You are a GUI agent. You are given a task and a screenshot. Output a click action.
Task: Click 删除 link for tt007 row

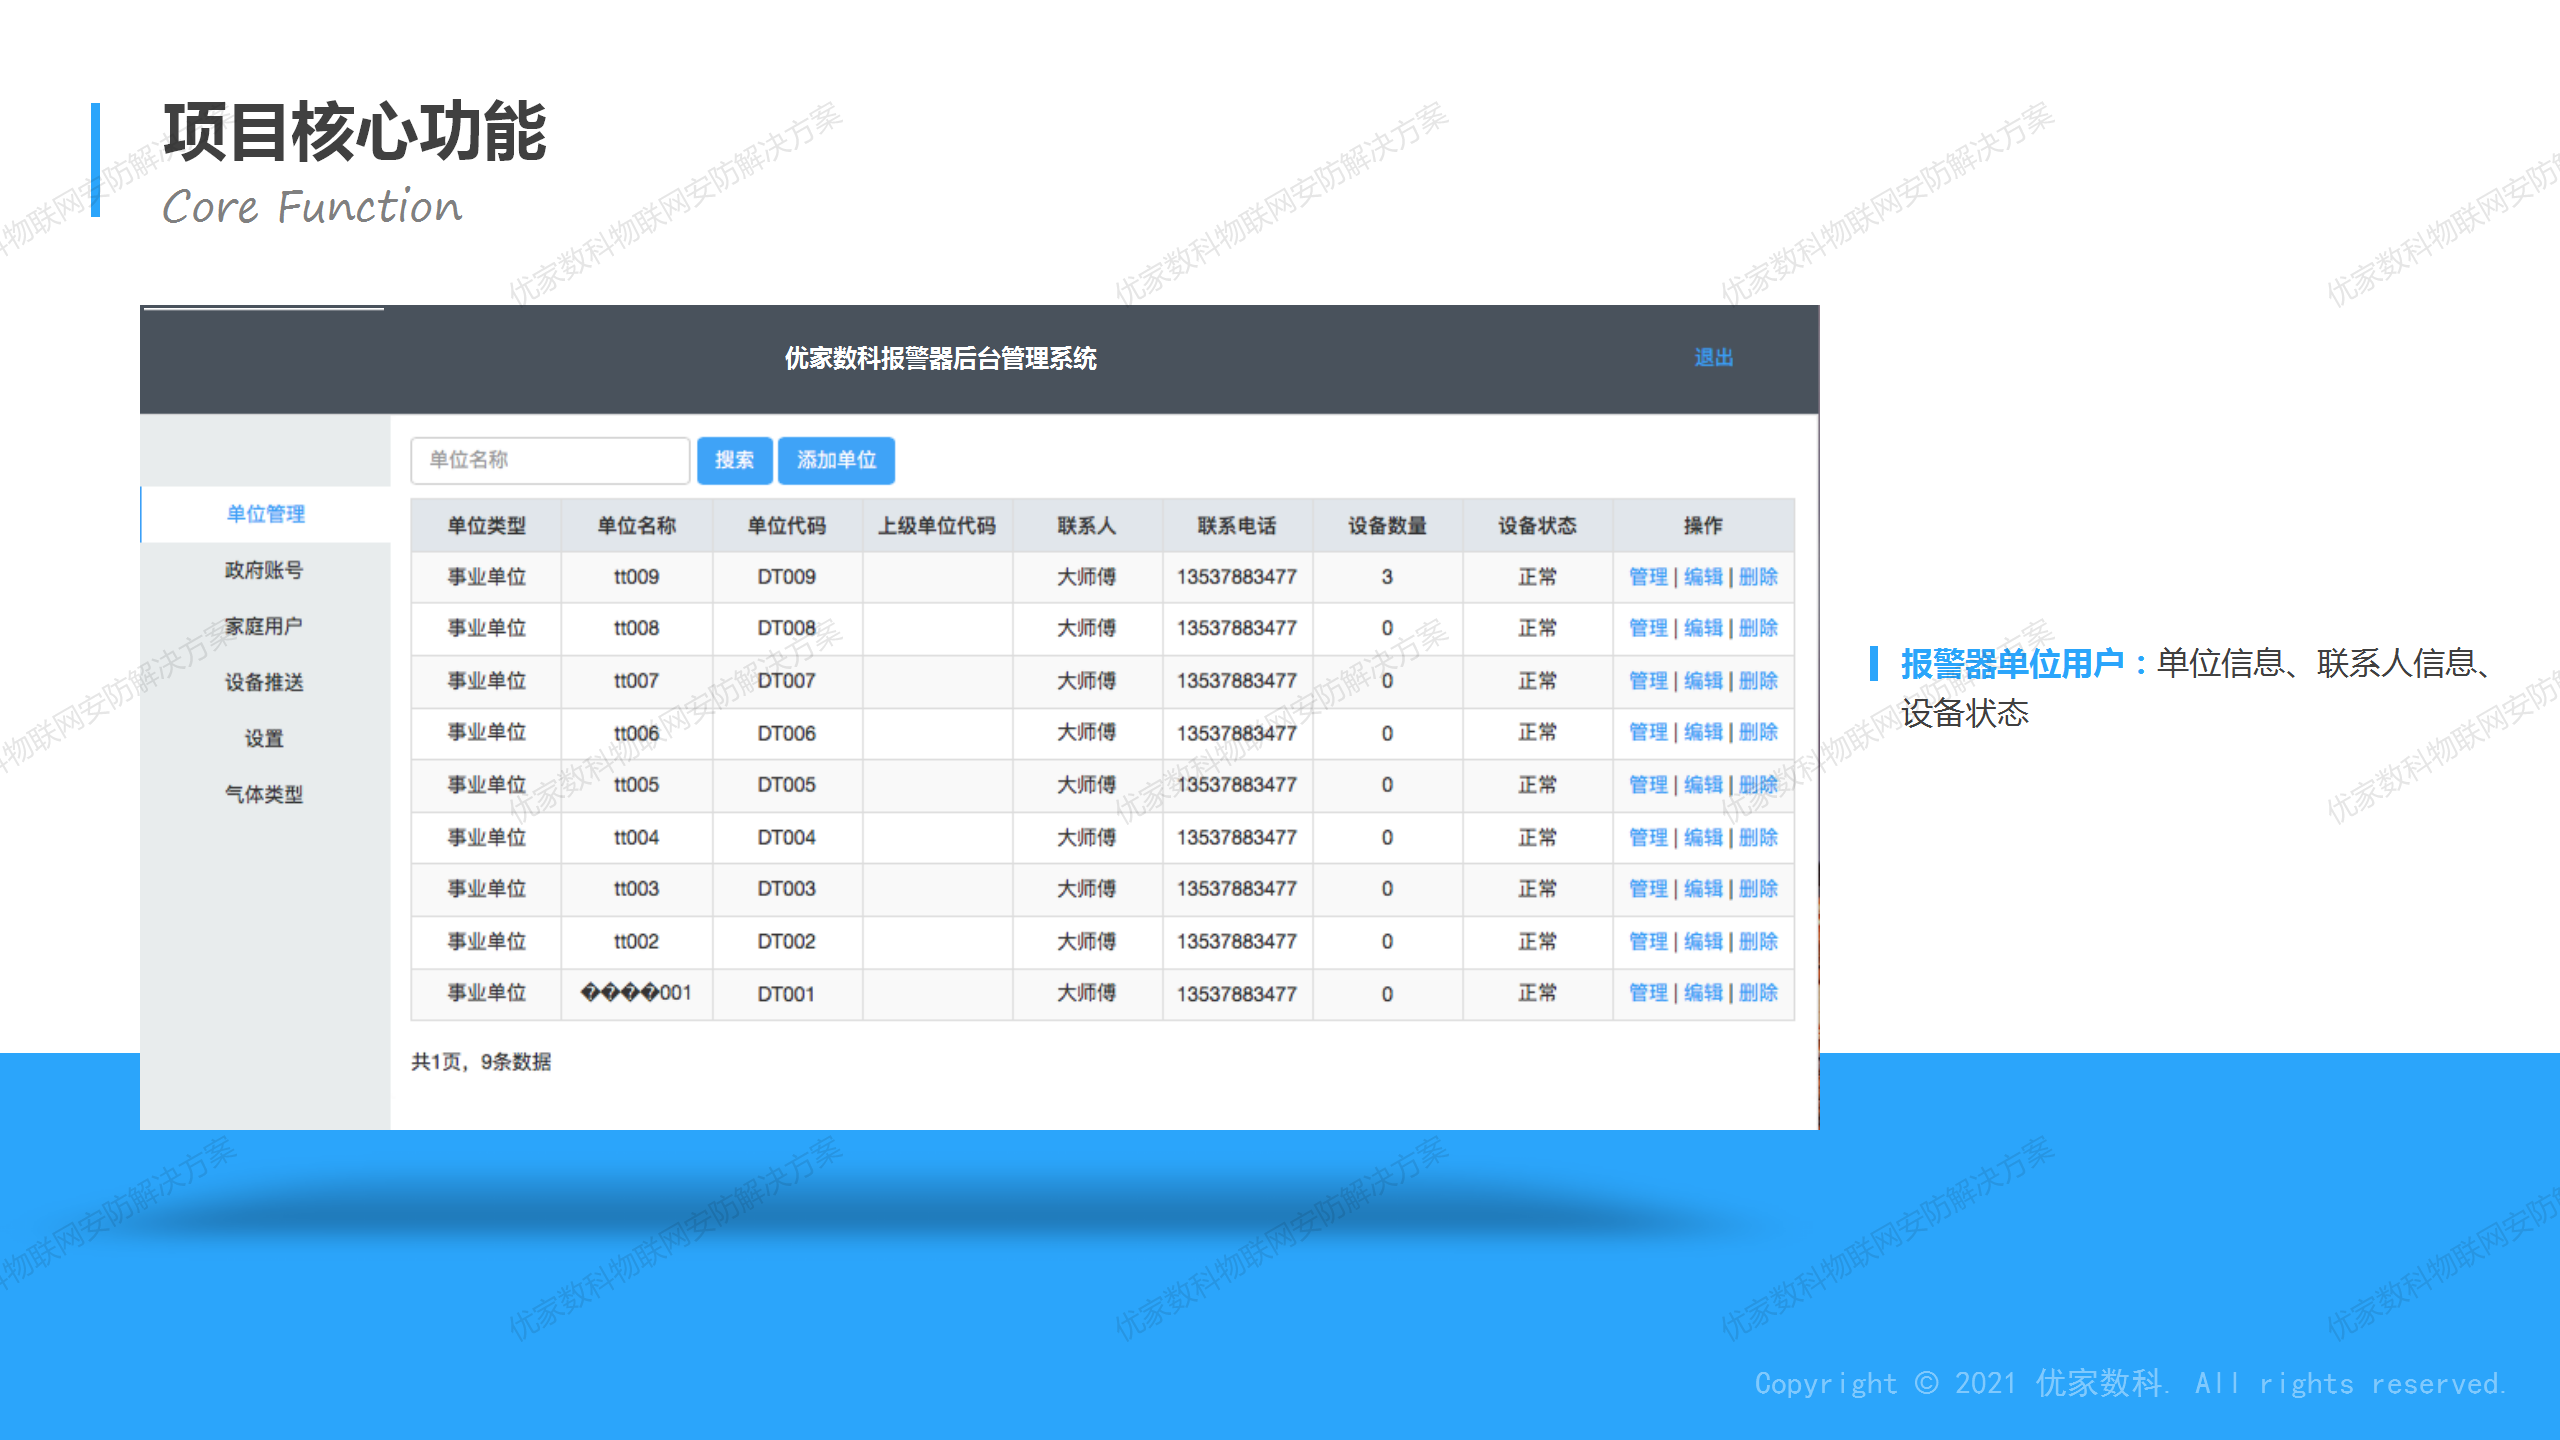tap(1758, 681)
